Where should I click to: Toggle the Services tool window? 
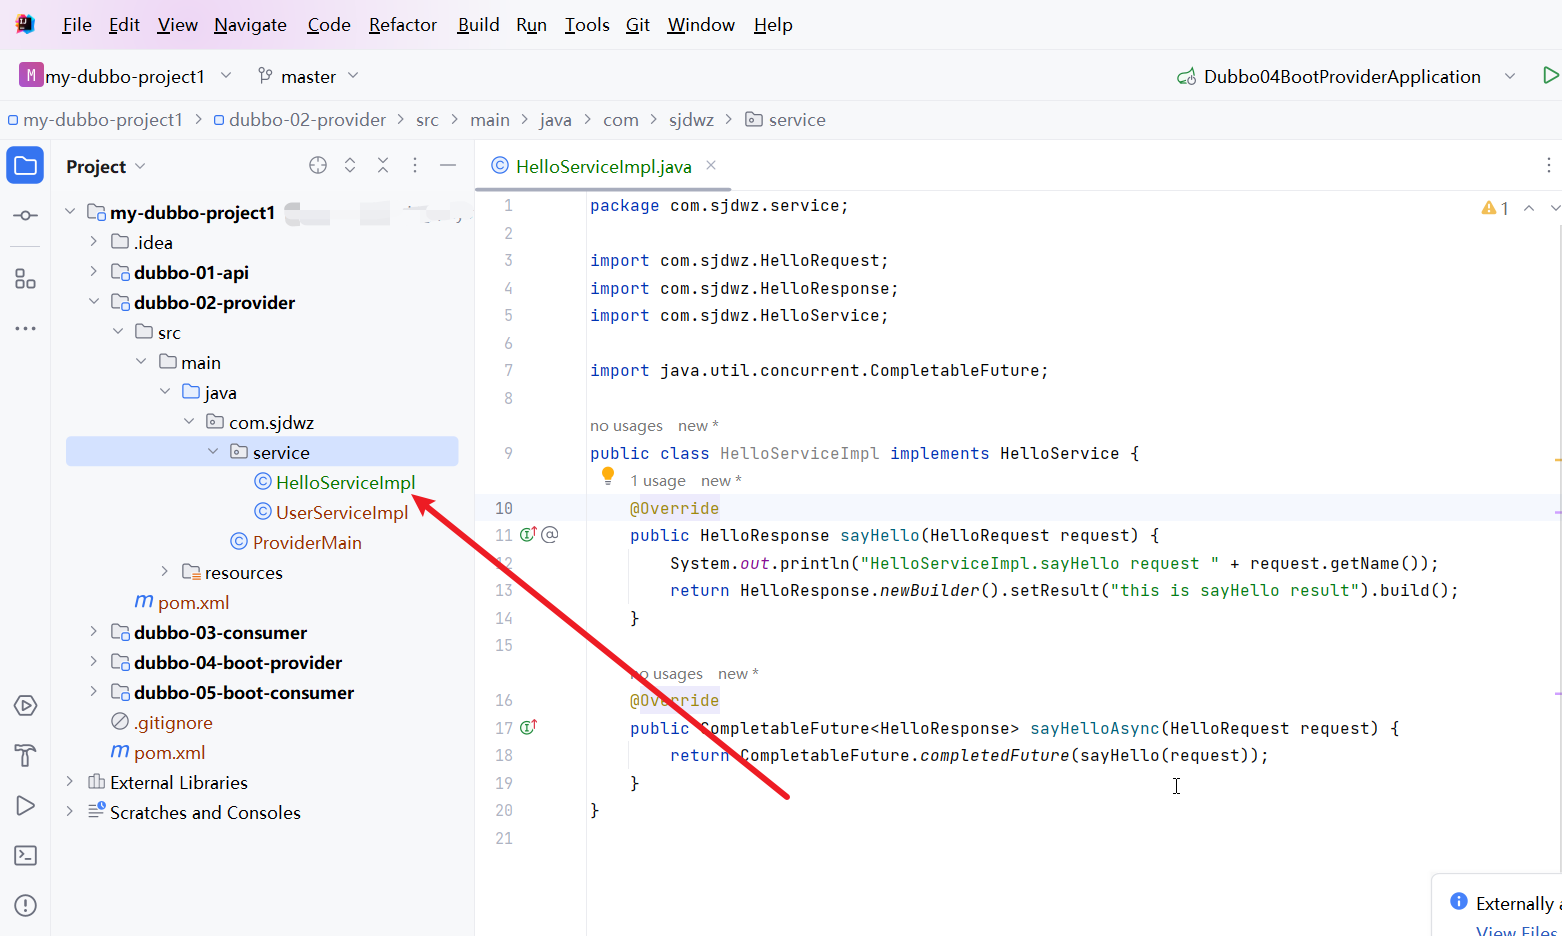[24, 705]
